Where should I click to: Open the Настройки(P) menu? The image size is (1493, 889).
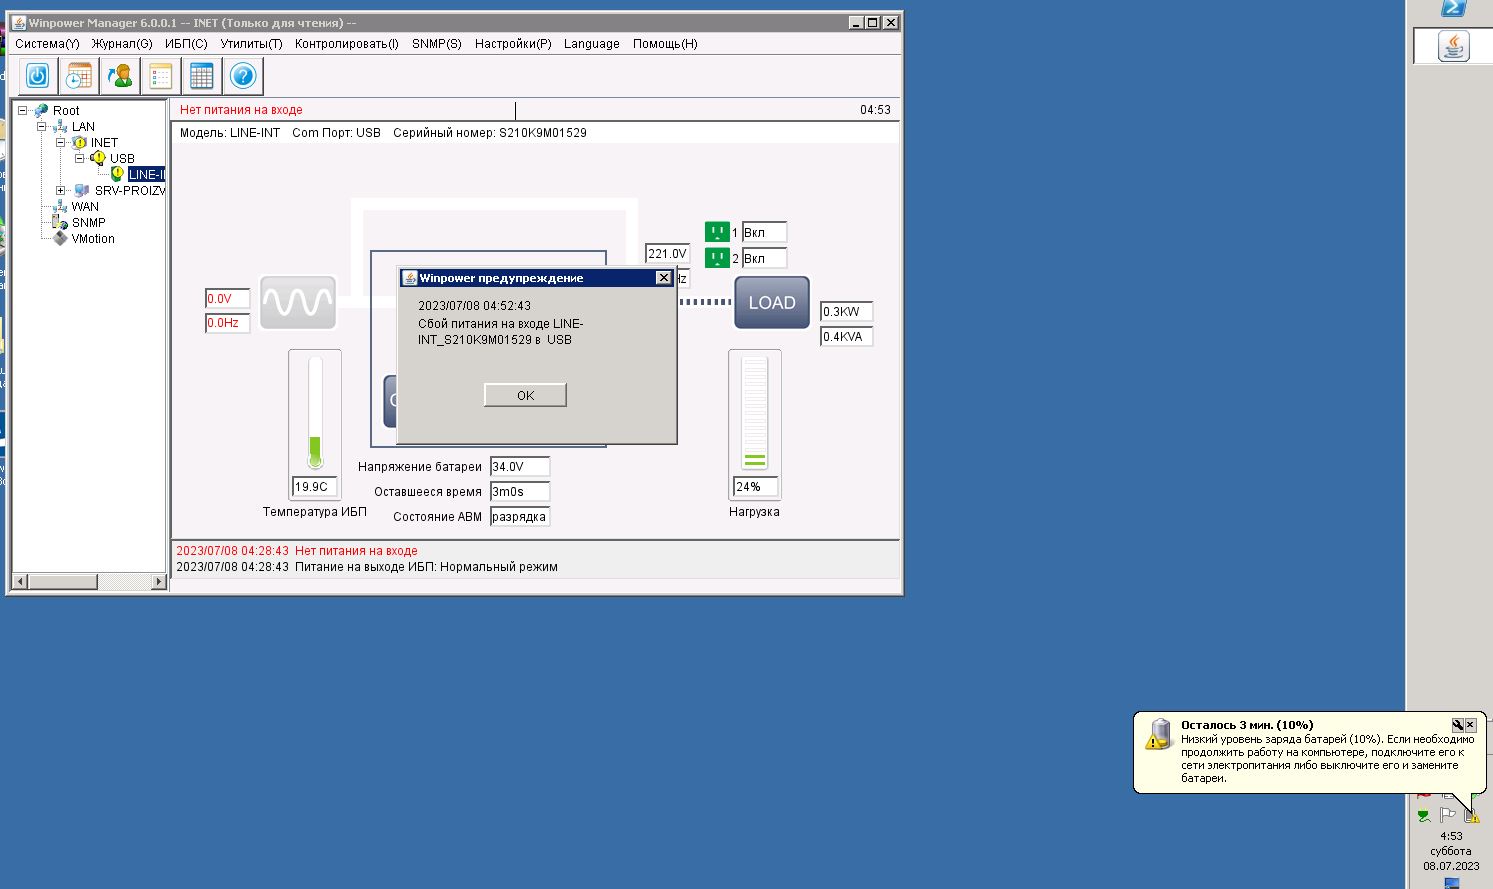(x=513, y=44)
